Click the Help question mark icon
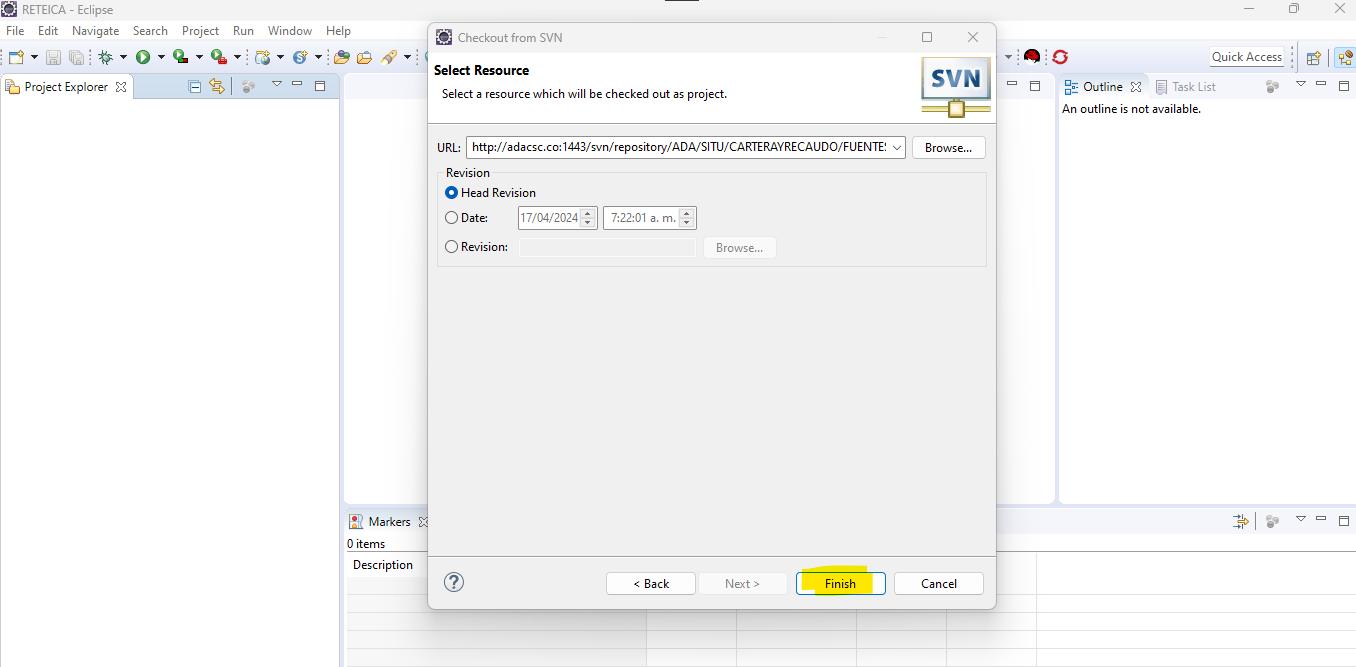Image resolution: width=1356 pixels, height=667 pixels. pos(454,582)
